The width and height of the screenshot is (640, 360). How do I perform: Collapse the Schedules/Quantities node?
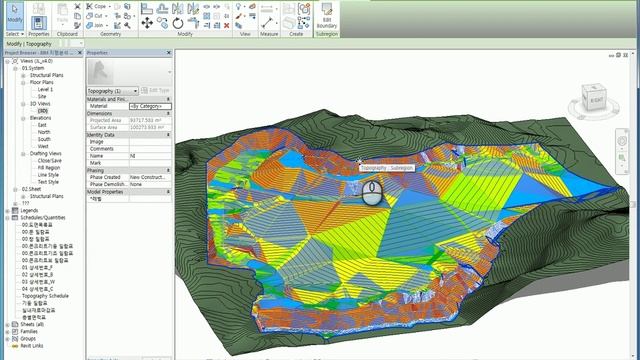coord(7,218)
